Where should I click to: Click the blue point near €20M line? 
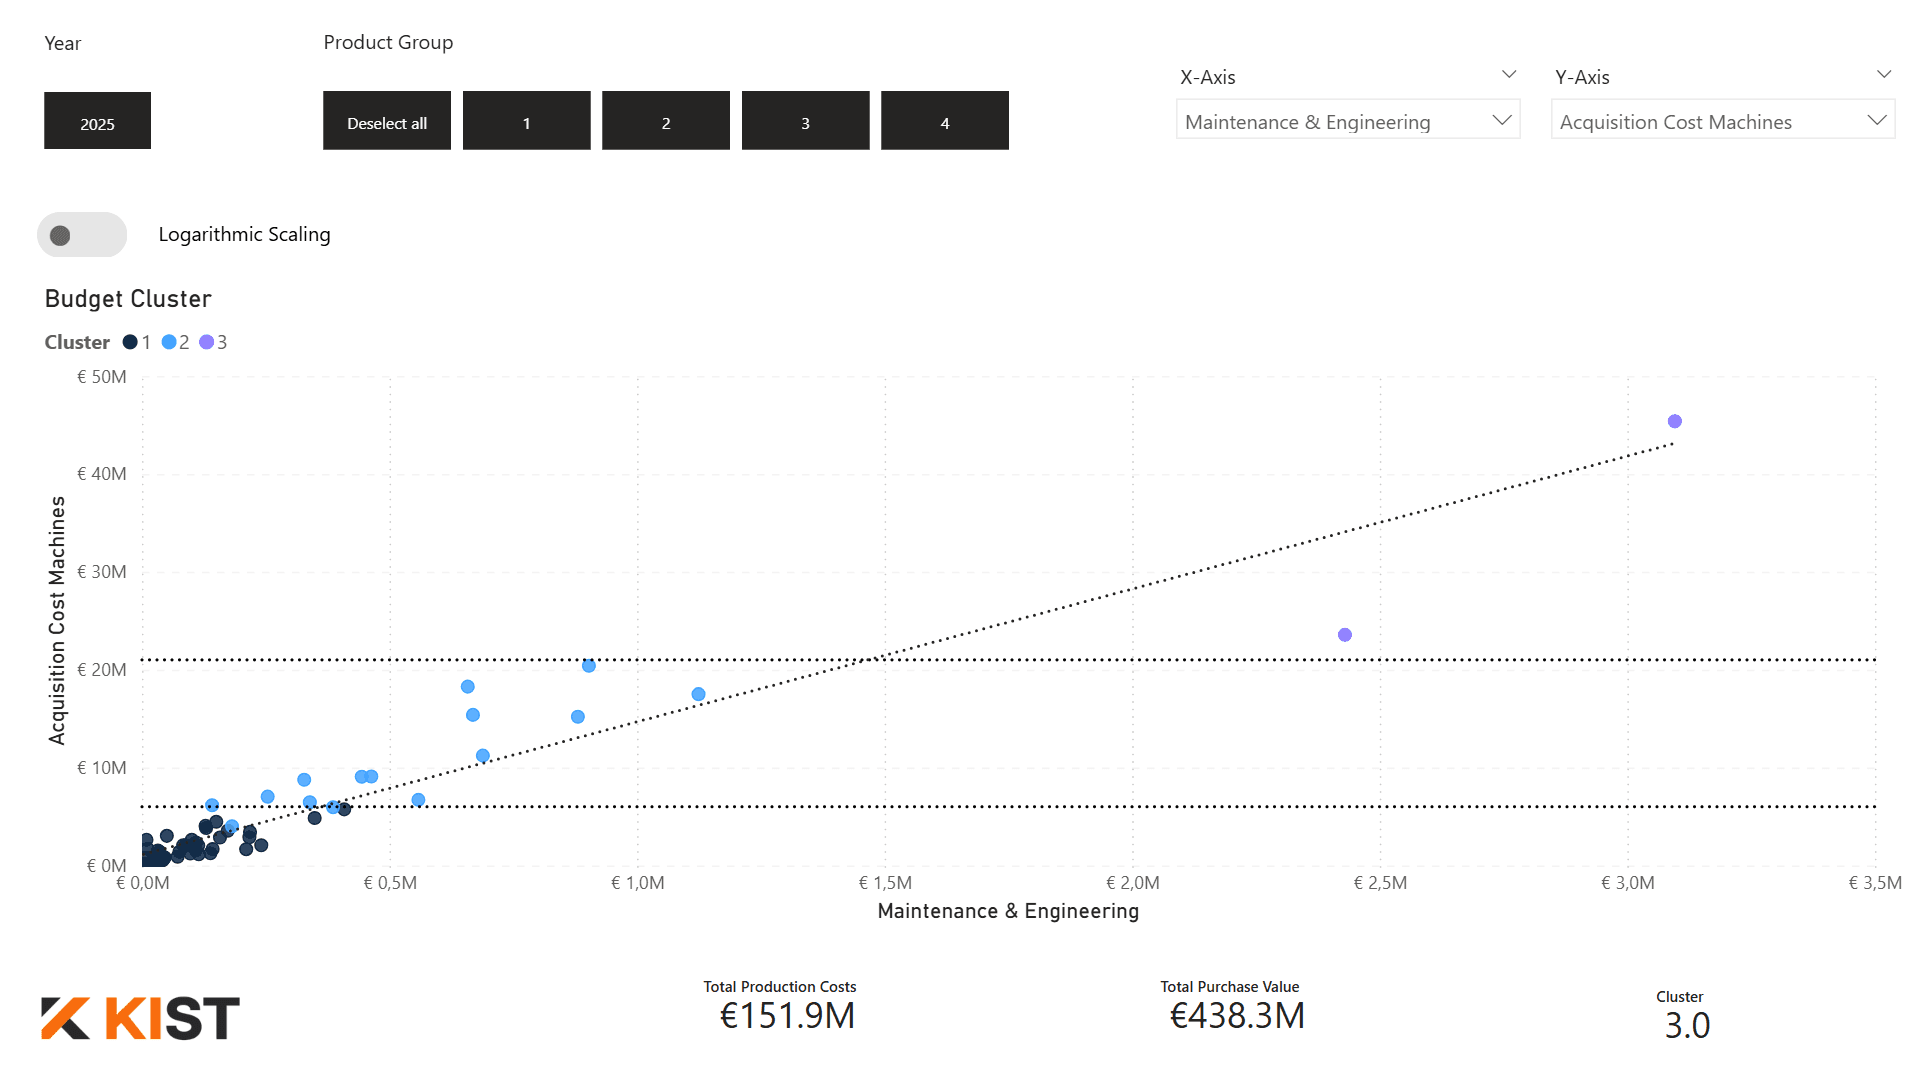pos(588,666)
